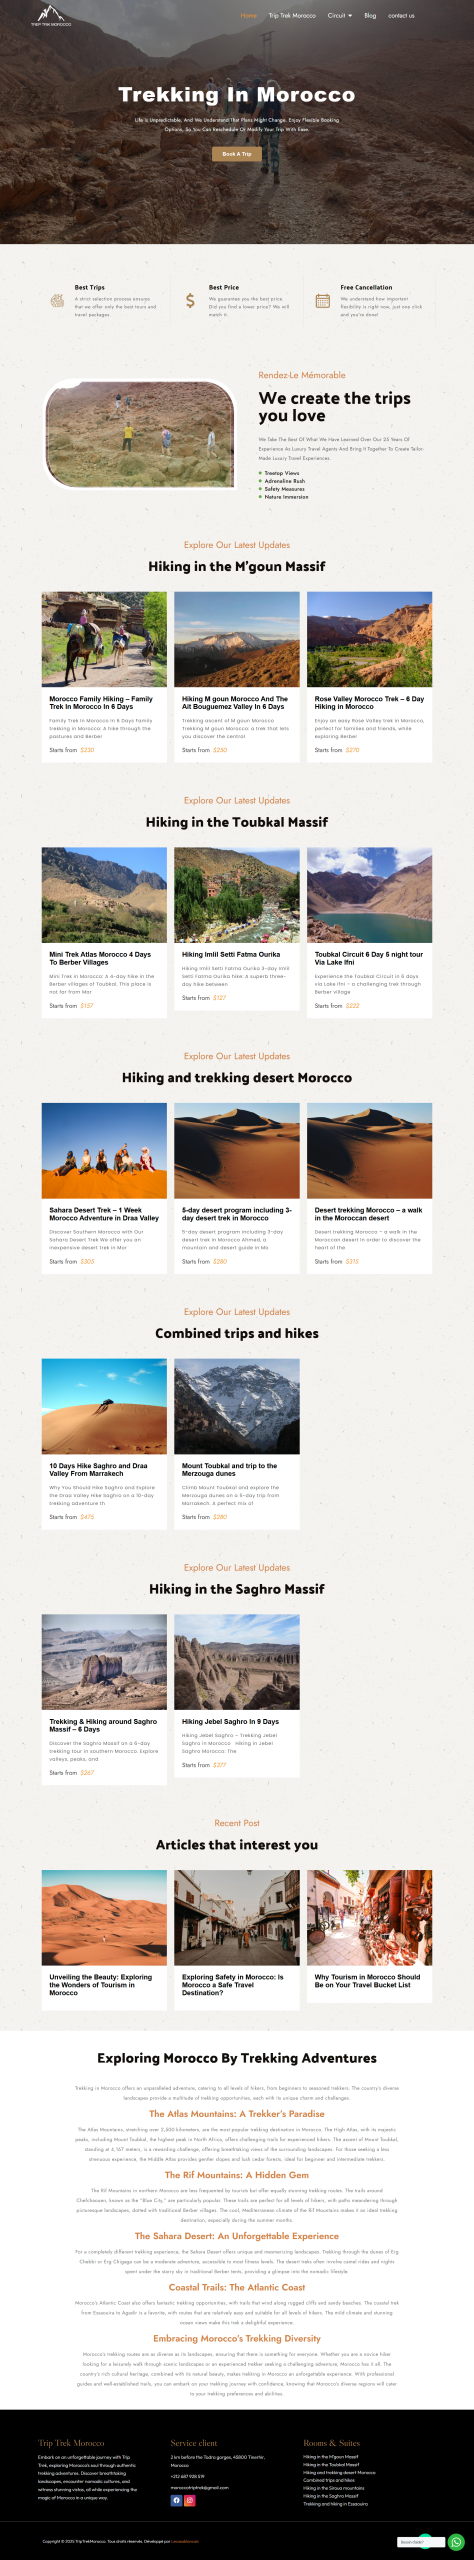
Task: Open the contact us menu link
Action: coord(401,16)
